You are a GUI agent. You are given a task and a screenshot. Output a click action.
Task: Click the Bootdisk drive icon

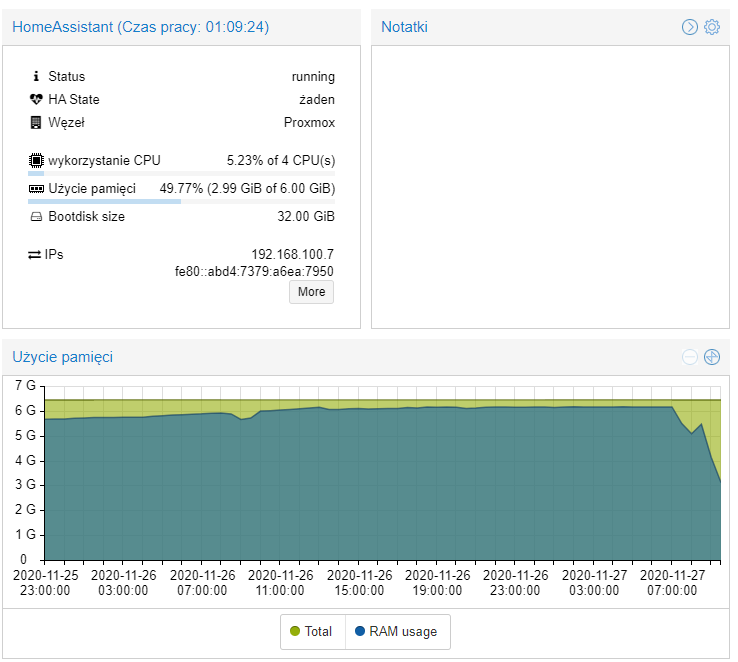36,217
